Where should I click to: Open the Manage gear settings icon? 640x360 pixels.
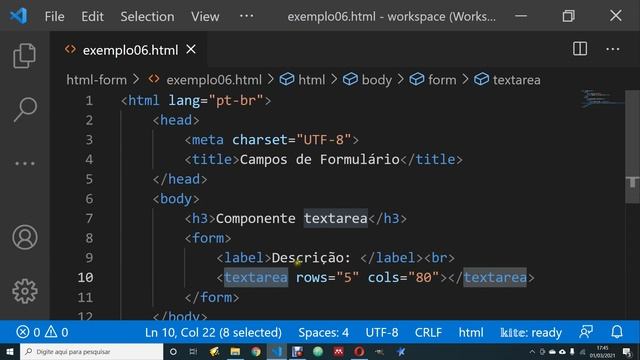pyautogui.click(x=25, y=291)
